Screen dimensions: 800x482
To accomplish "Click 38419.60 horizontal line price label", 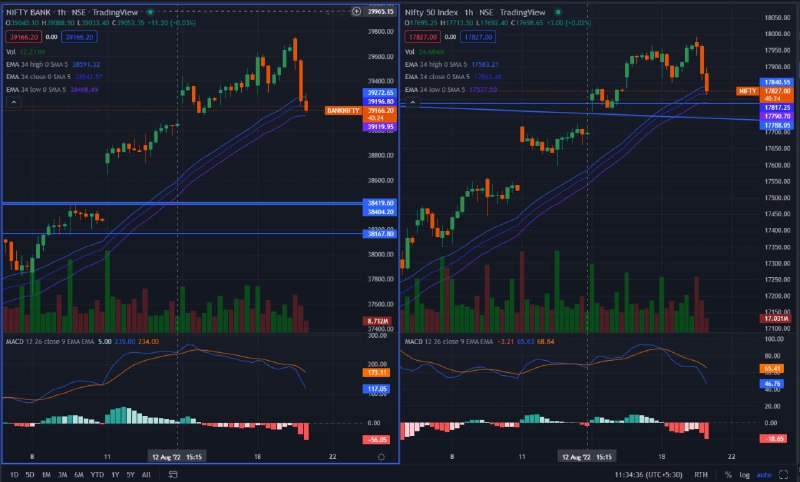I will click(x=380, y=203).
